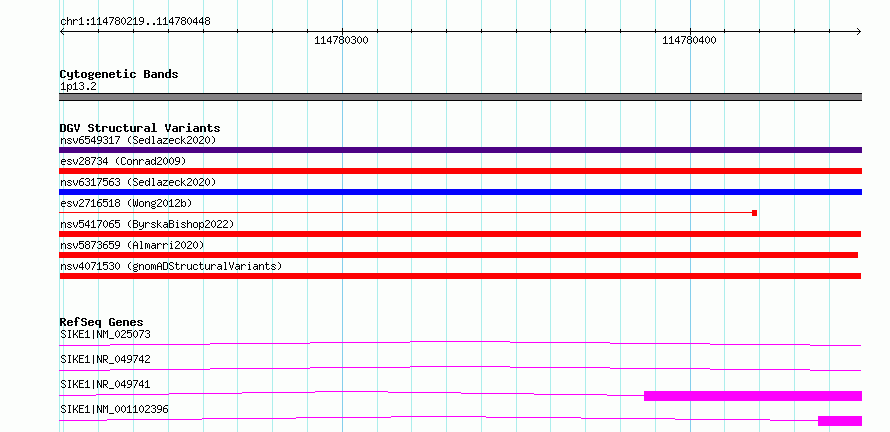
Task: Click the red esv28734 variant bar
Action: [460, 171]
